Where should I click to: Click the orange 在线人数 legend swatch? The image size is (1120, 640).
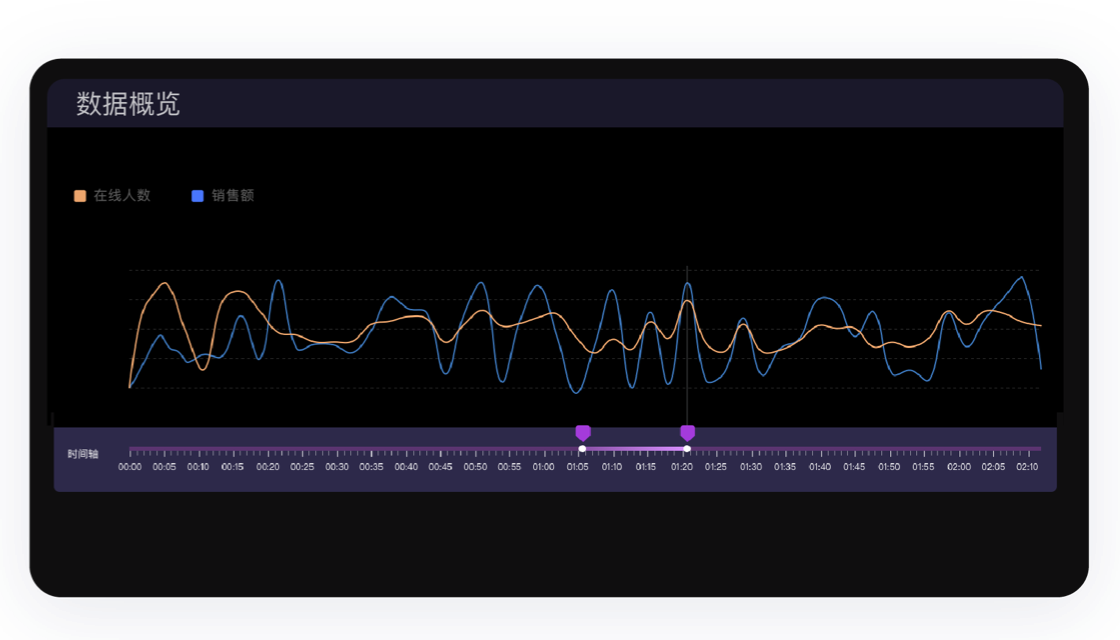click(80, 196)
